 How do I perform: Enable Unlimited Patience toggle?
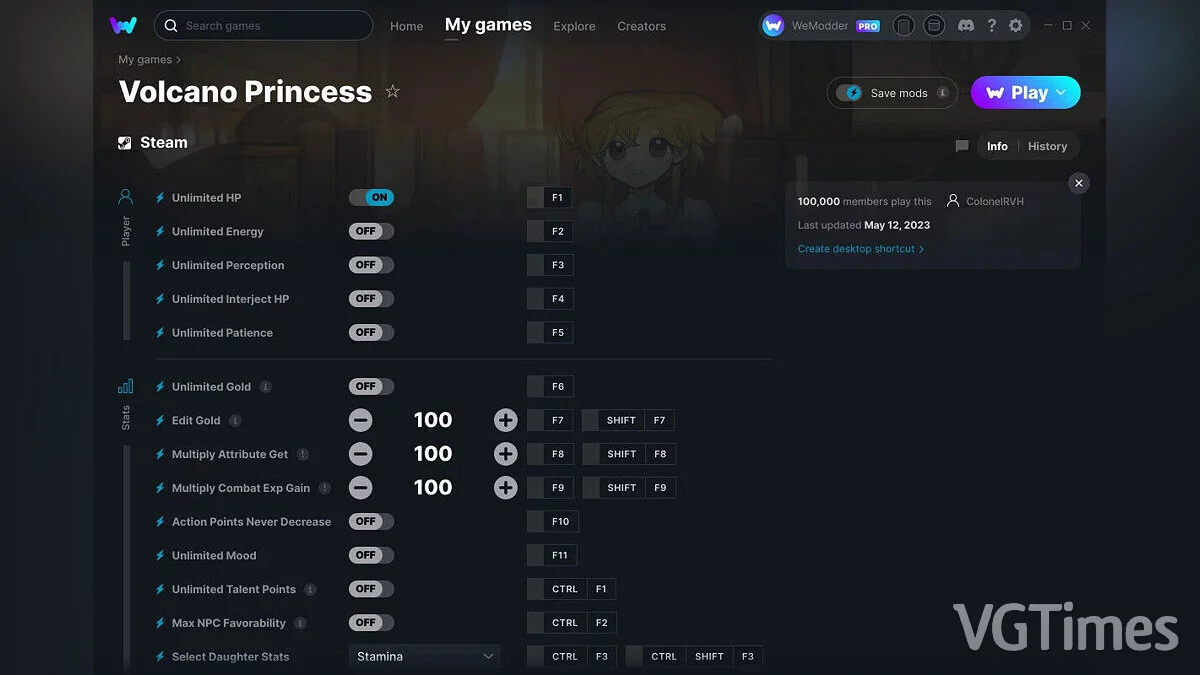(x=371, y=332)
